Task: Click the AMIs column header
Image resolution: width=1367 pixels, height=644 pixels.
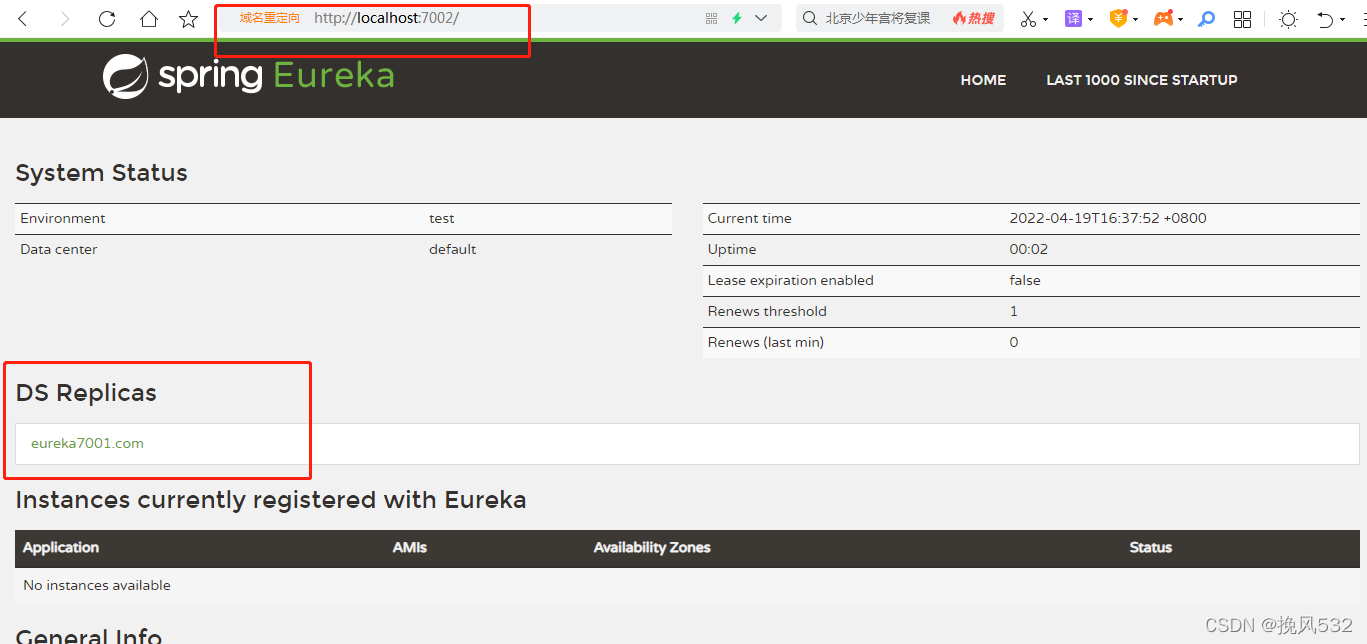Action: [410, 547]
